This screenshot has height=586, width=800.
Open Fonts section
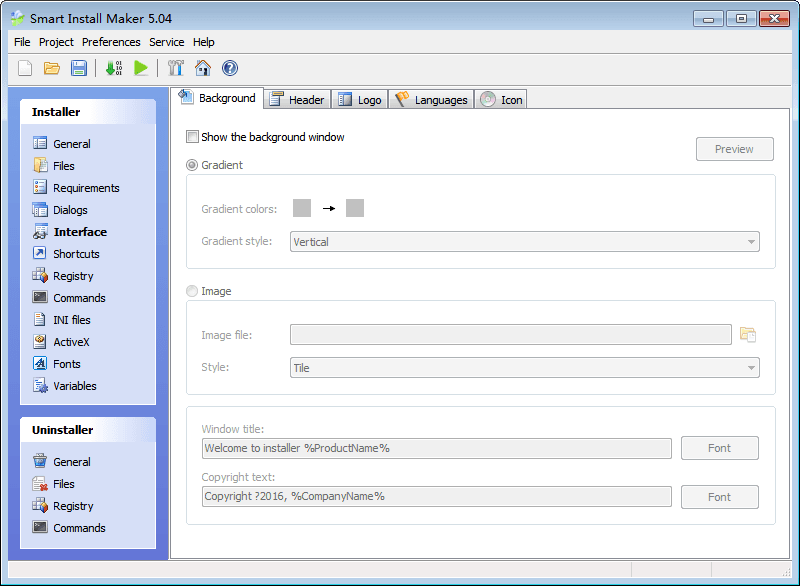[57, 364]
